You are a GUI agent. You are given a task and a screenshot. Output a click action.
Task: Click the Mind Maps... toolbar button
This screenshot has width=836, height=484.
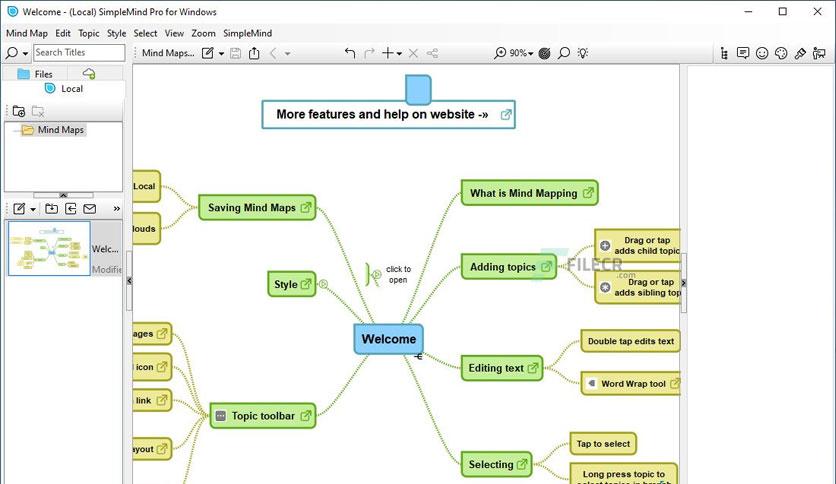pos(168,53)
